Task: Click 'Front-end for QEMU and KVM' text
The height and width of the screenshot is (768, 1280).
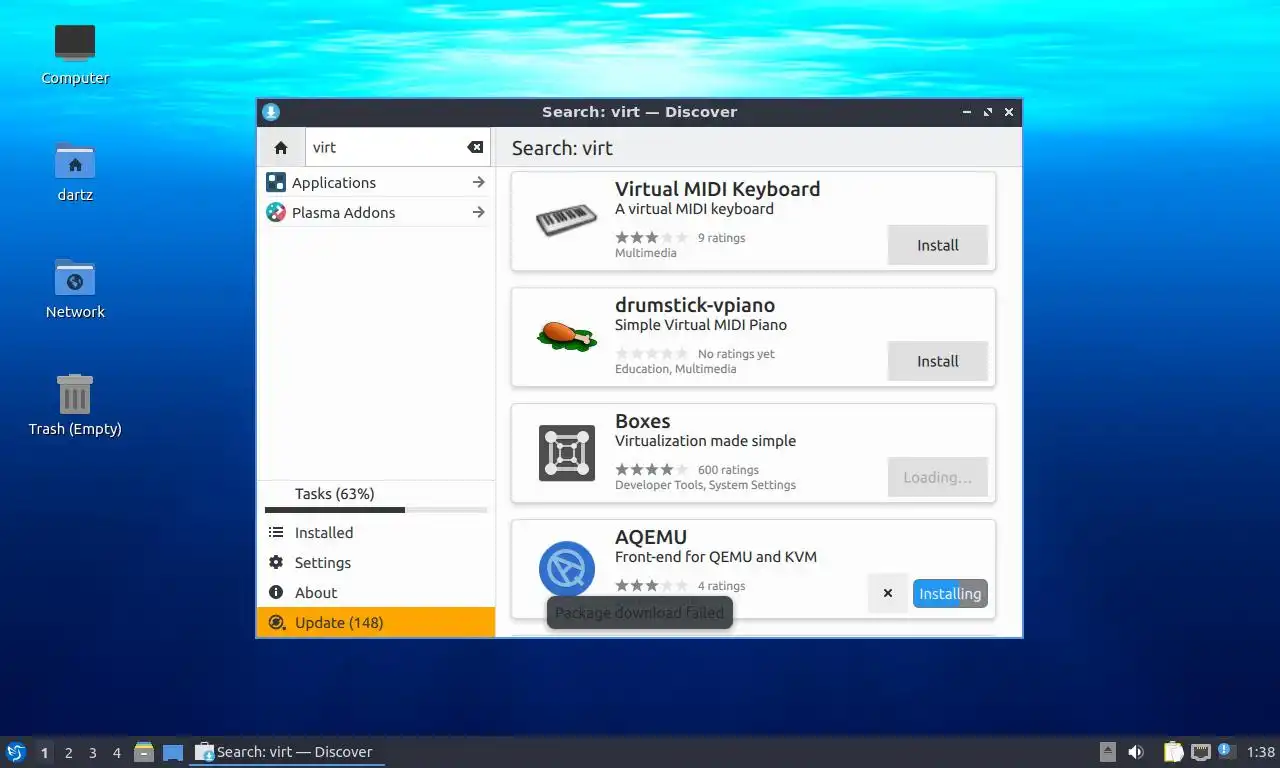Action: [x=716, y=557]
